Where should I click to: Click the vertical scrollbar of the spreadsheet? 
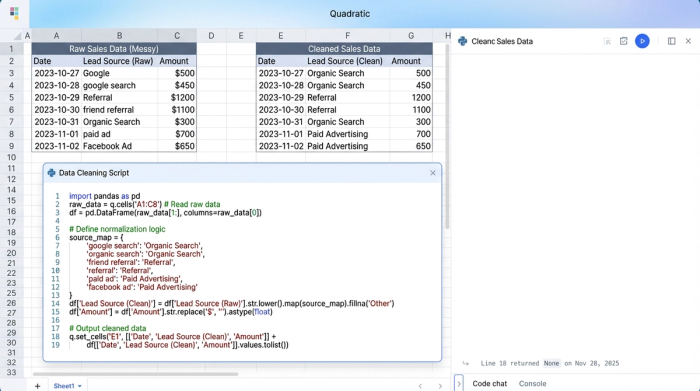pos(447,136)
